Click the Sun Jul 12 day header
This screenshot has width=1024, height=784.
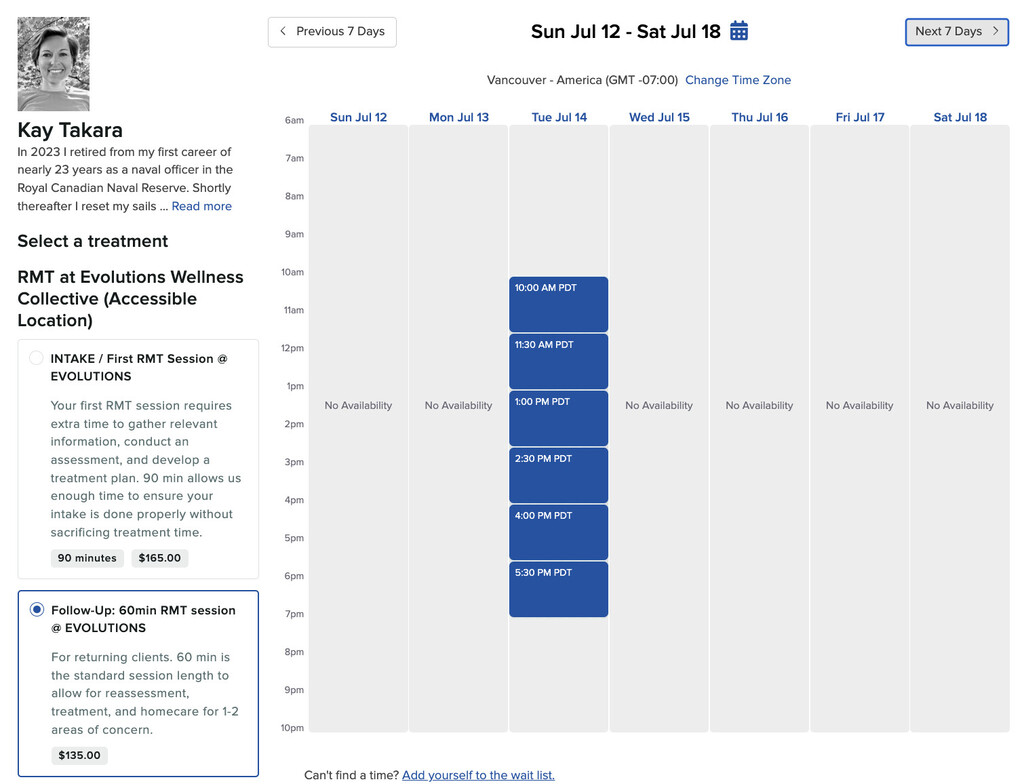pyautogui.click(x=359, y=117)
